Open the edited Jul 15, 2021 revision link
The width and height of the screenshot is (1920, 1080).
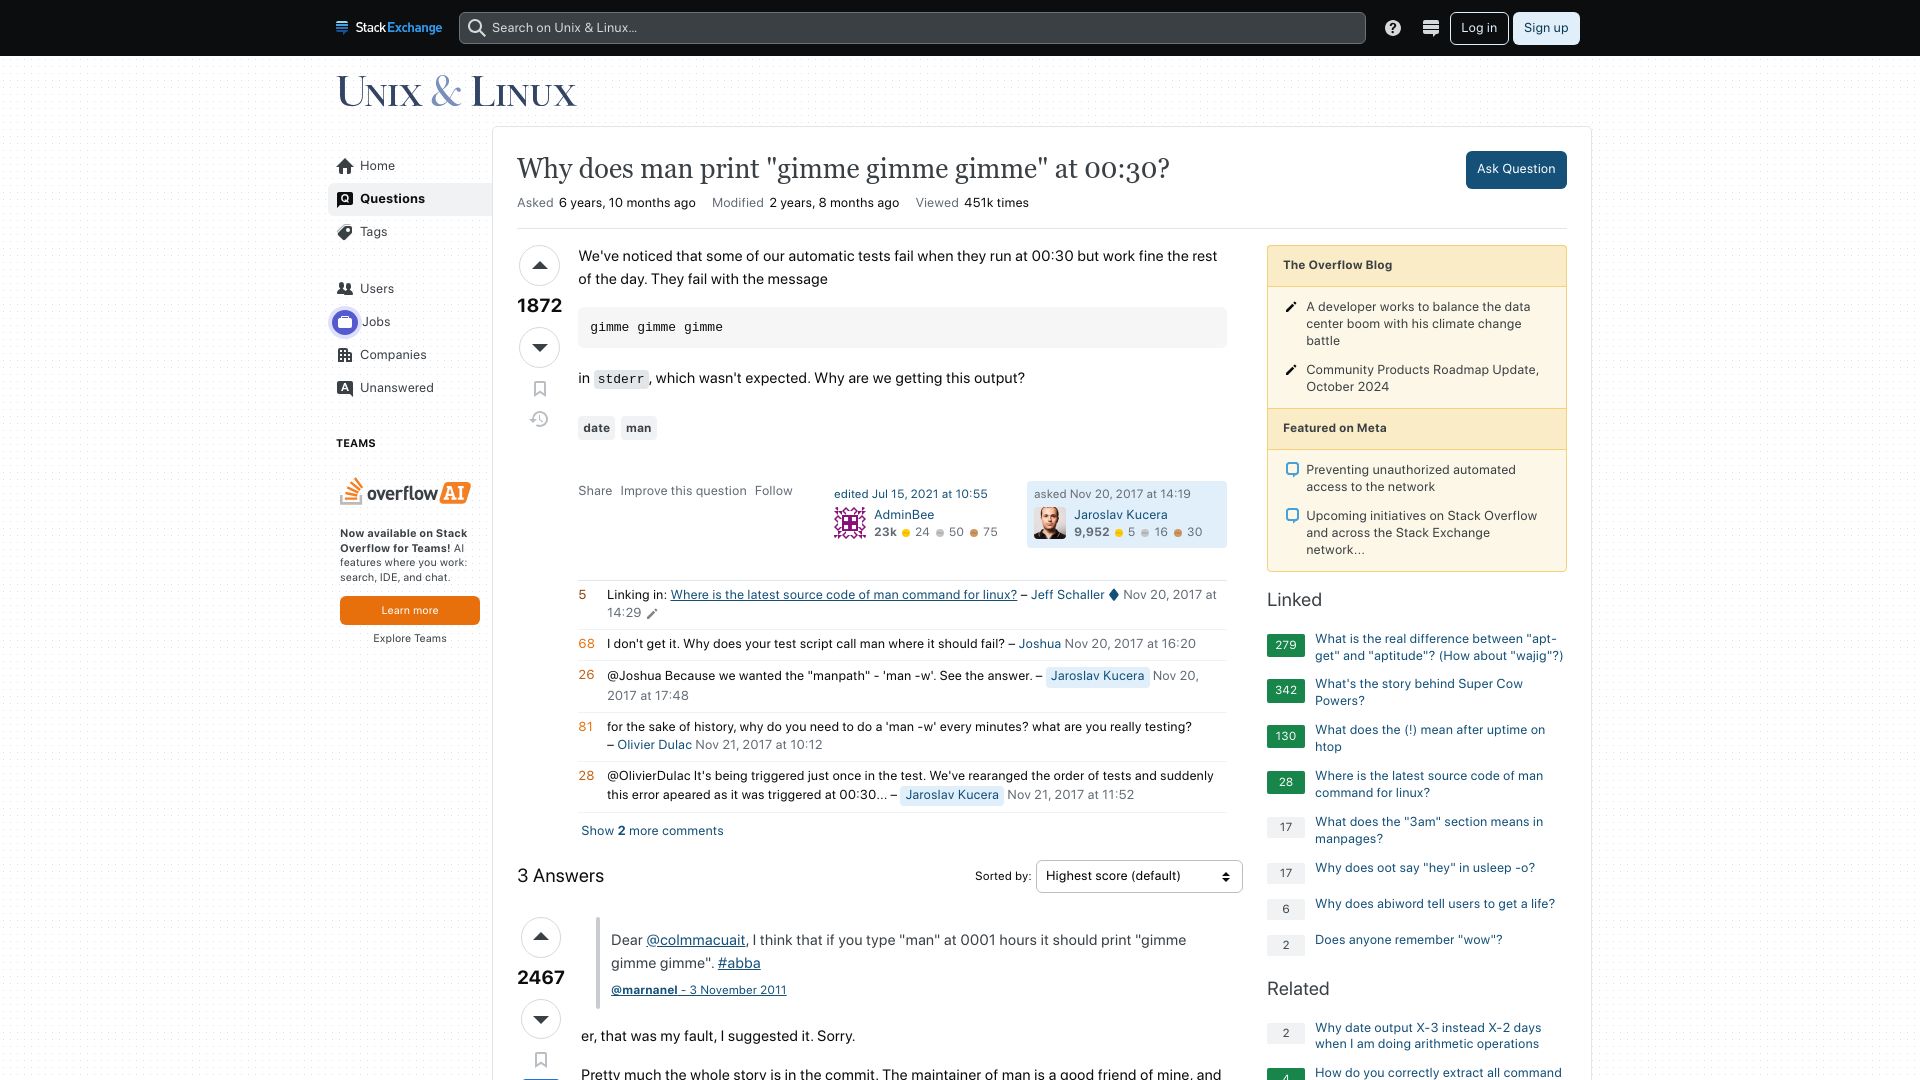tap(910, 494)
